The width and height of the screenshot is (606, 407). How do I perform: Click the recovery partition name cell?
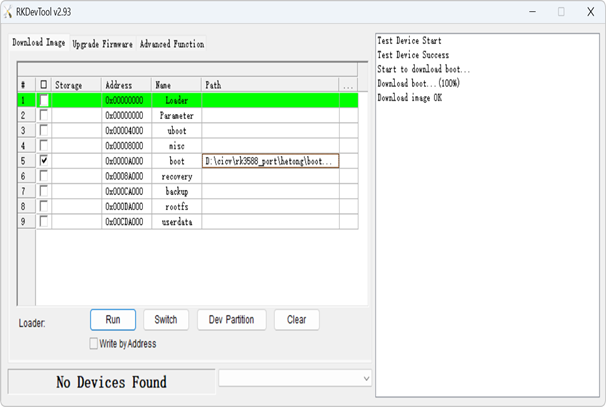176,175
